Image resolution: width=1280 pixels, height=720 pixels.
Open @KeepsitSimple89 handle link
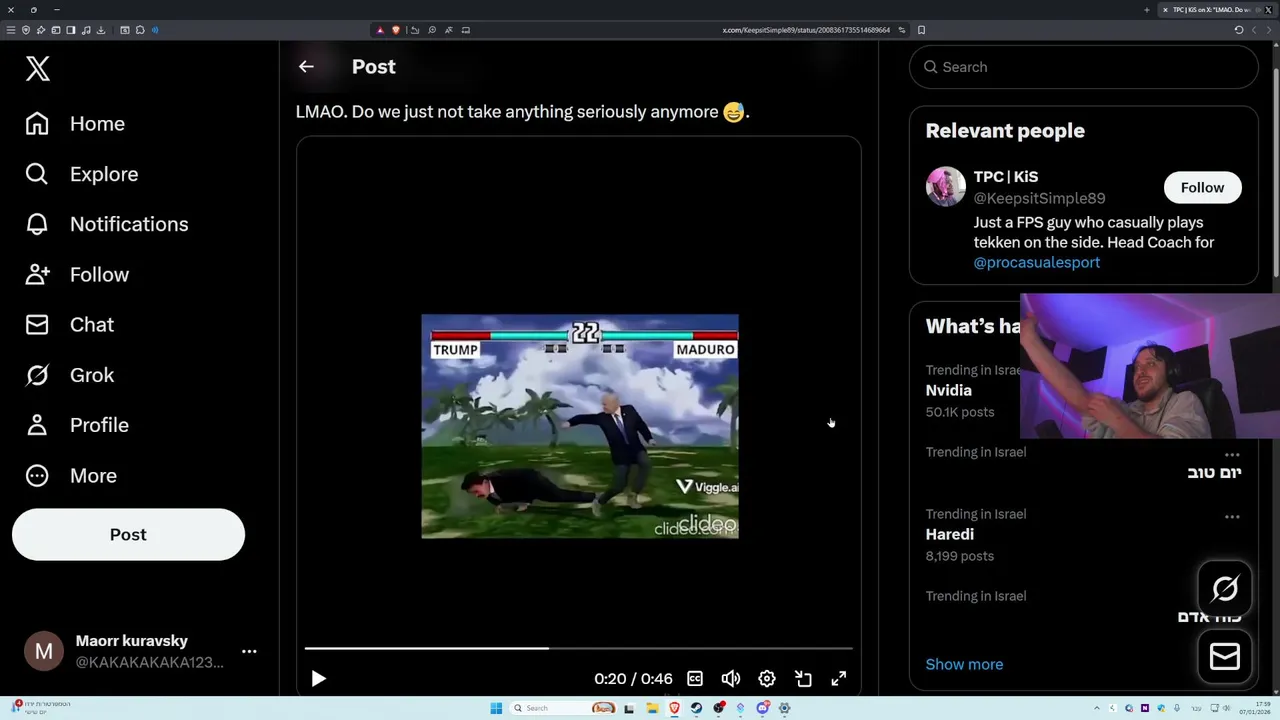1039,198
